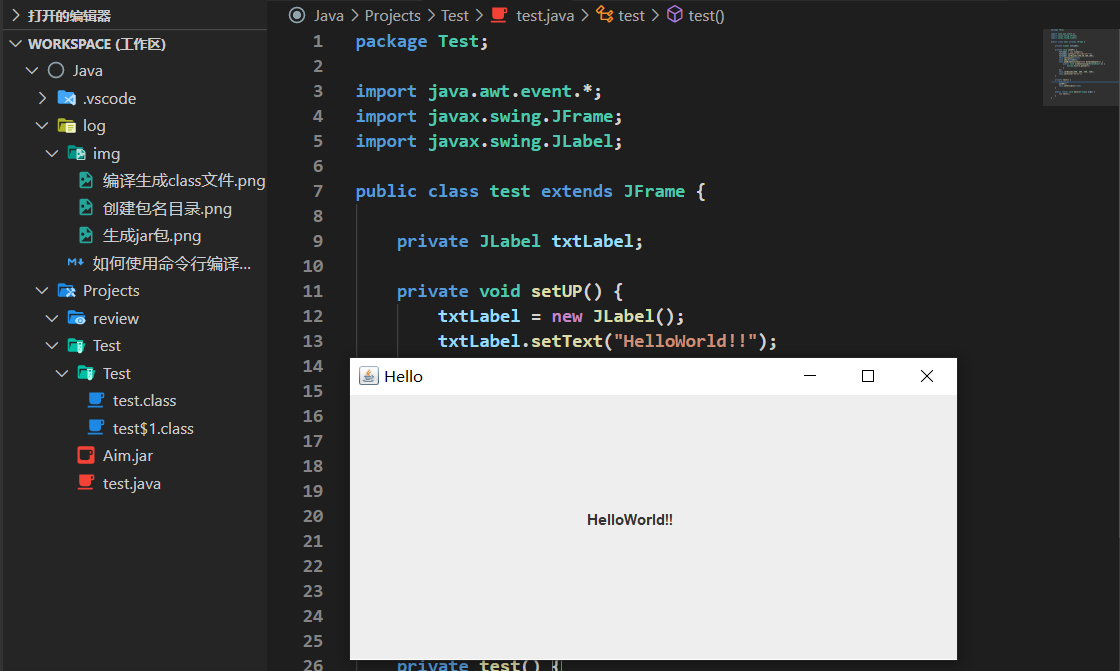
Task: Expand the .vscode folder chevron
Action: [x=42, y=98]
